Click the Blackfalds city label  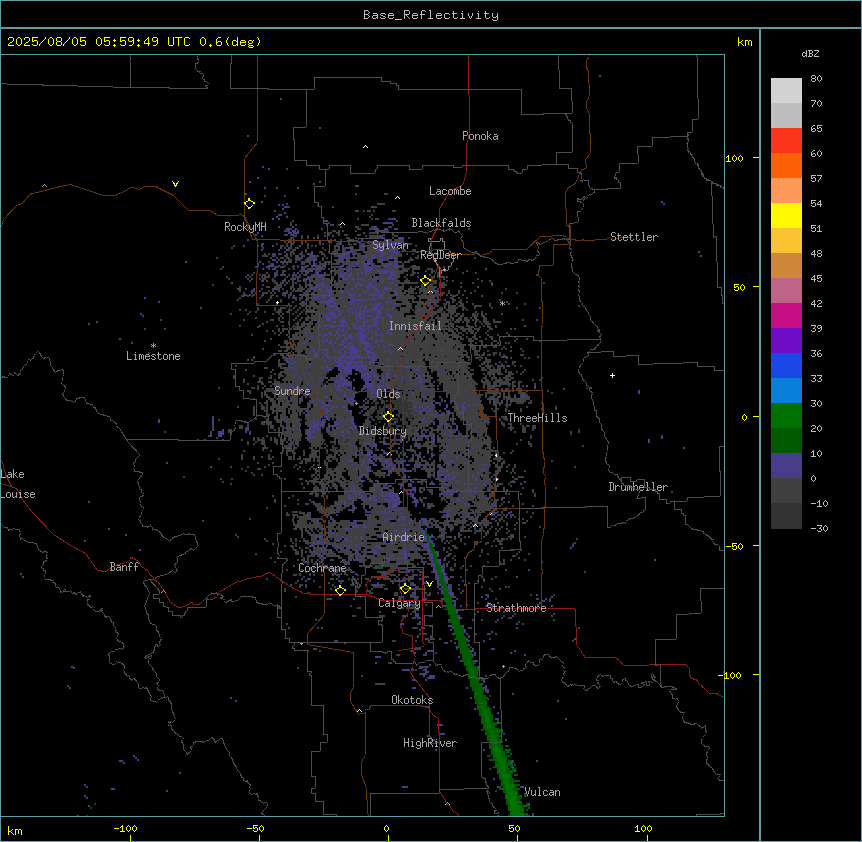point(441,223)
